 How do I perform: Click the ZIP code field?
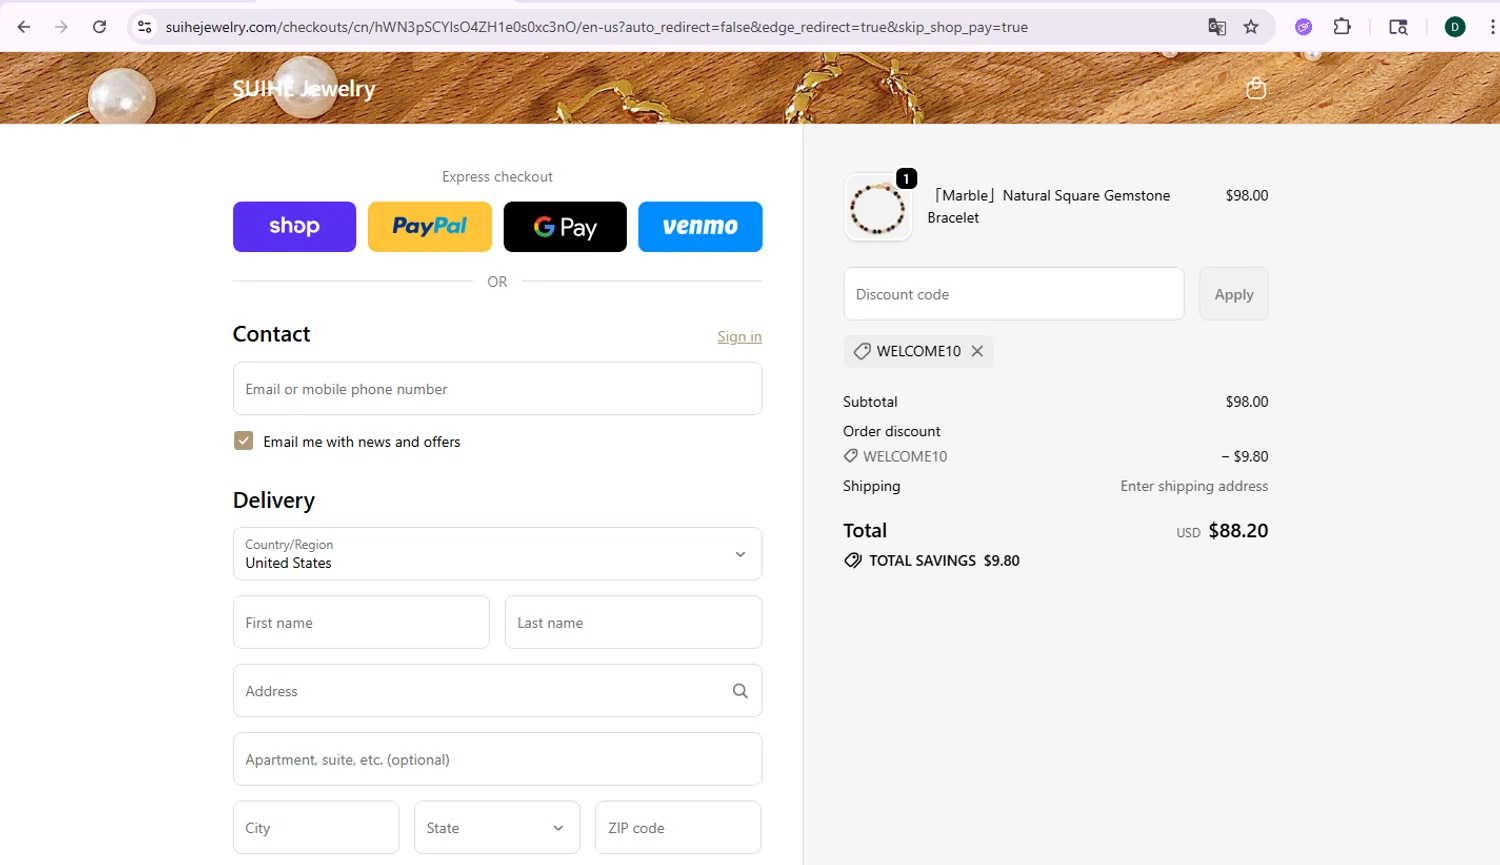(x=678, y=828)
